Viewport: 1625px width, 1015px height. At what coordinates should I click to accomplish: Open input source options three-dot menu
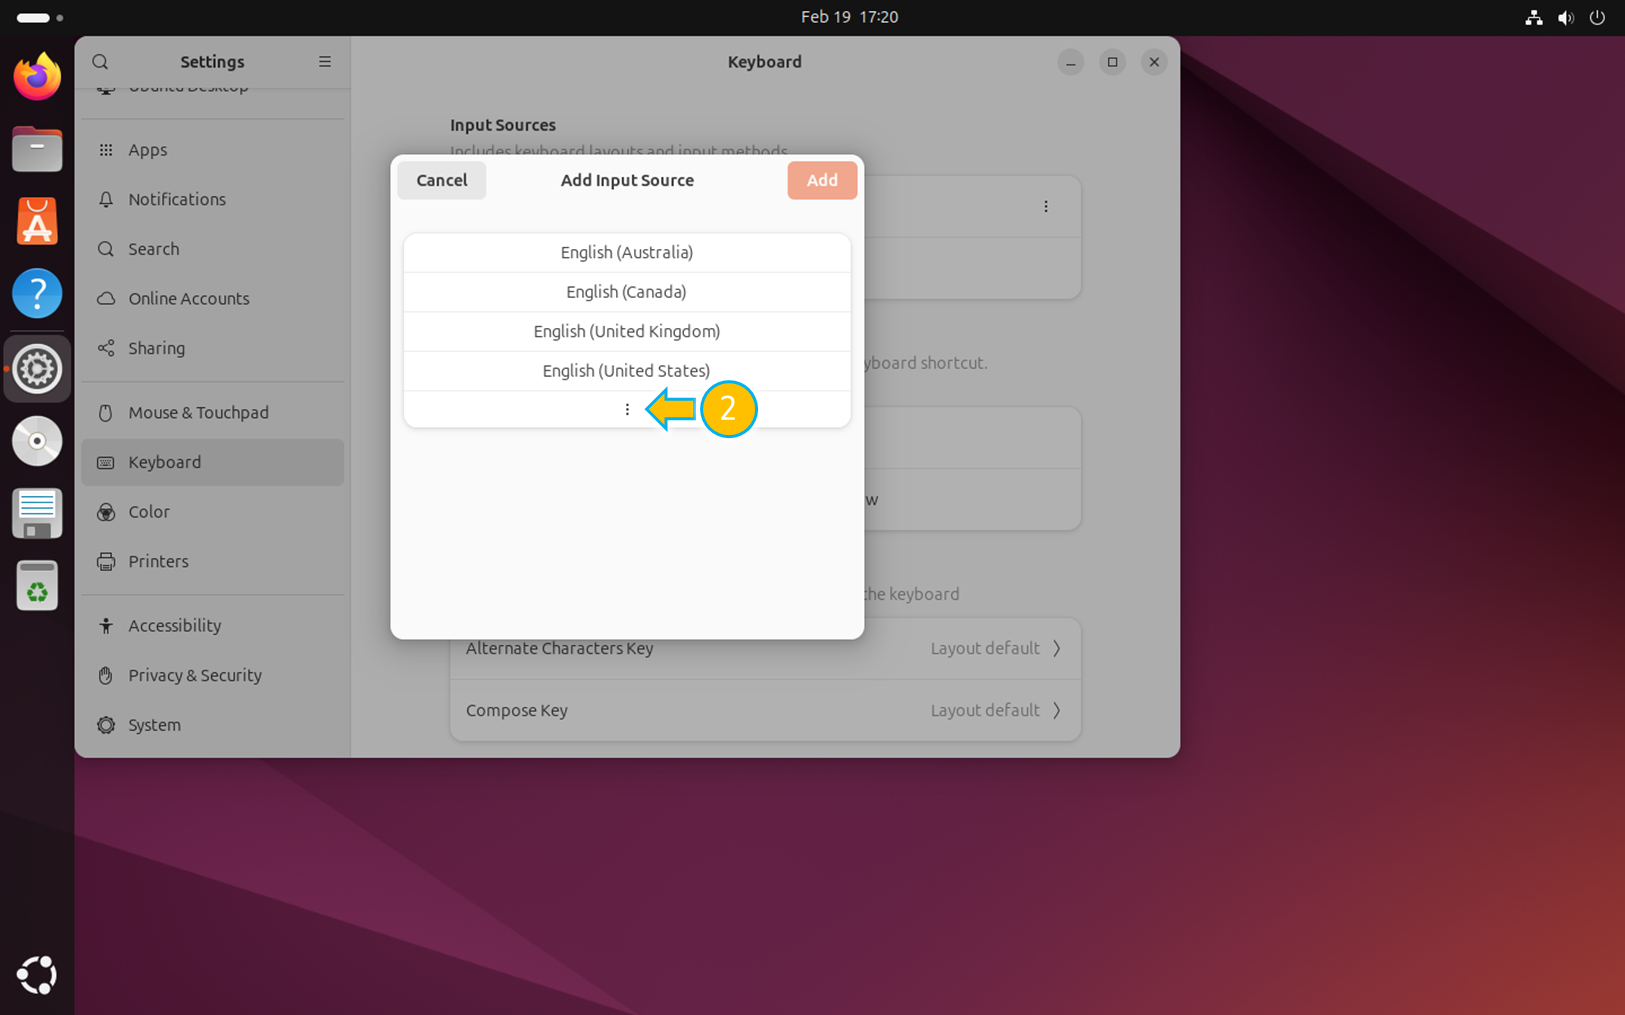point(1046,207)
